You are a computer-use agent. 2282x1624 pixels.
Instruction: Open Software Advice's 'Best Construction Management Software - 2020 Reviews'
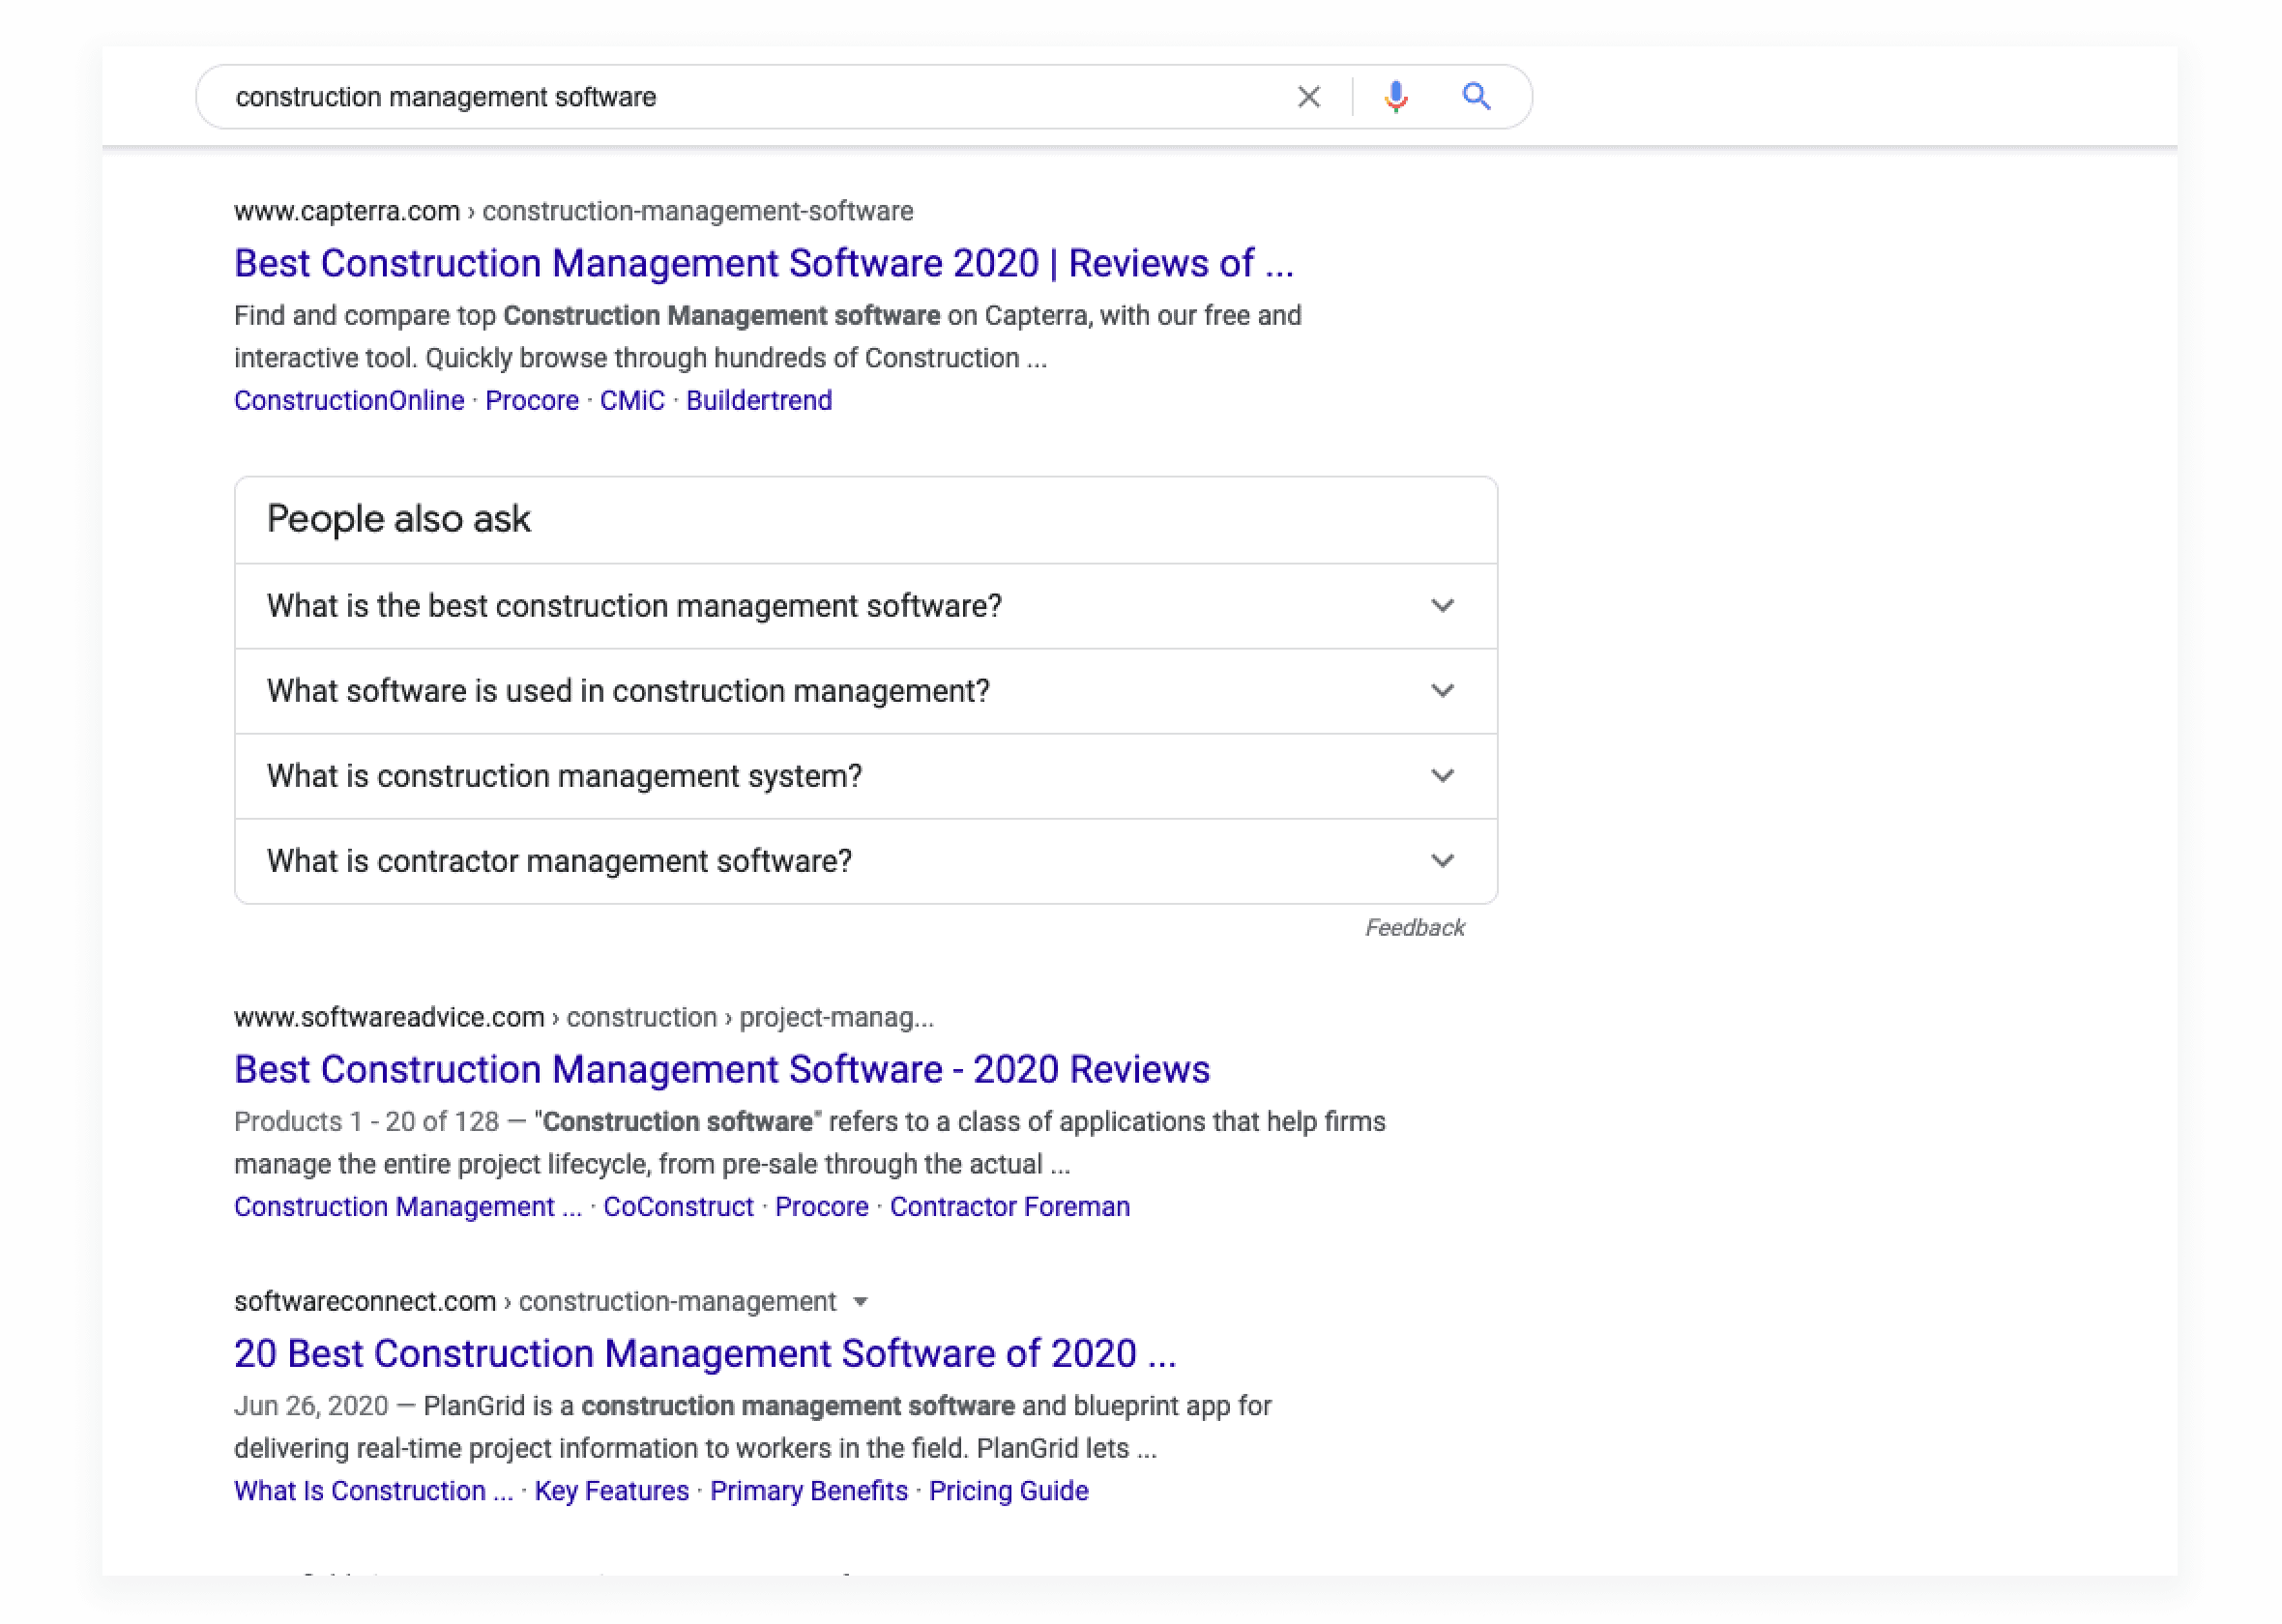[722, 1069]
